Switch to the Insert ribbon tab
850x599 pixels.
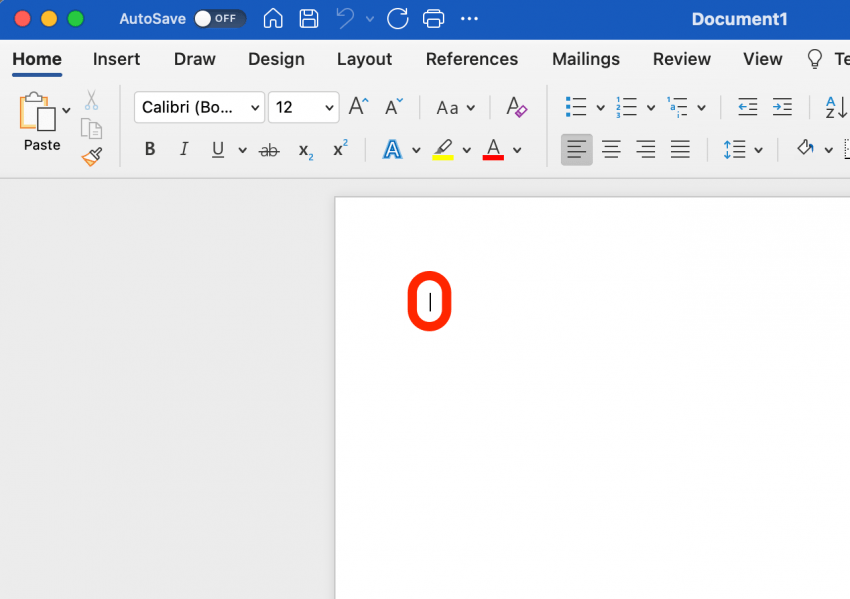point(116,59)
